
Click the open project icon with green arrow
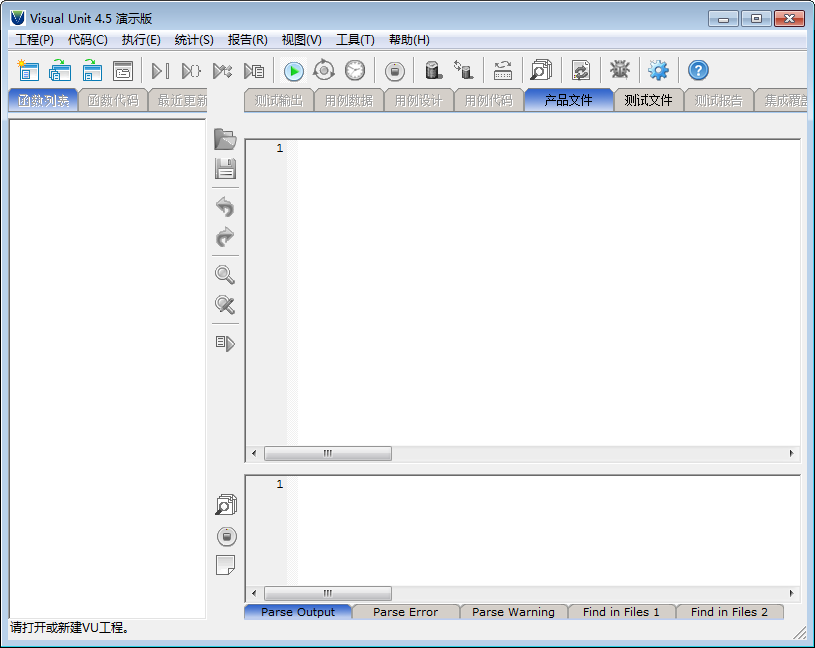(60, 70)
